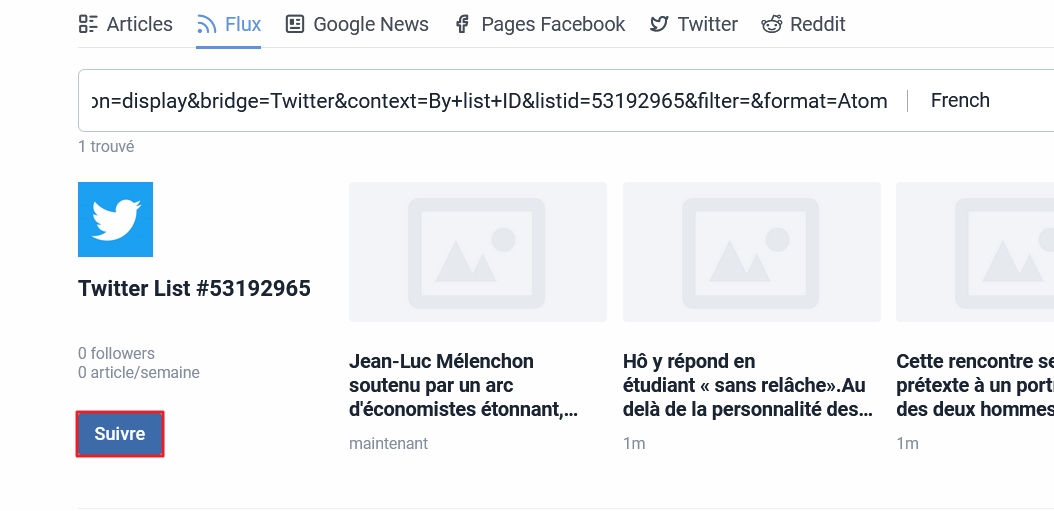Screen dimensions: 1054x511
Task: Open the 'Cette rencontre' article headline
Action: coord(975,385)
